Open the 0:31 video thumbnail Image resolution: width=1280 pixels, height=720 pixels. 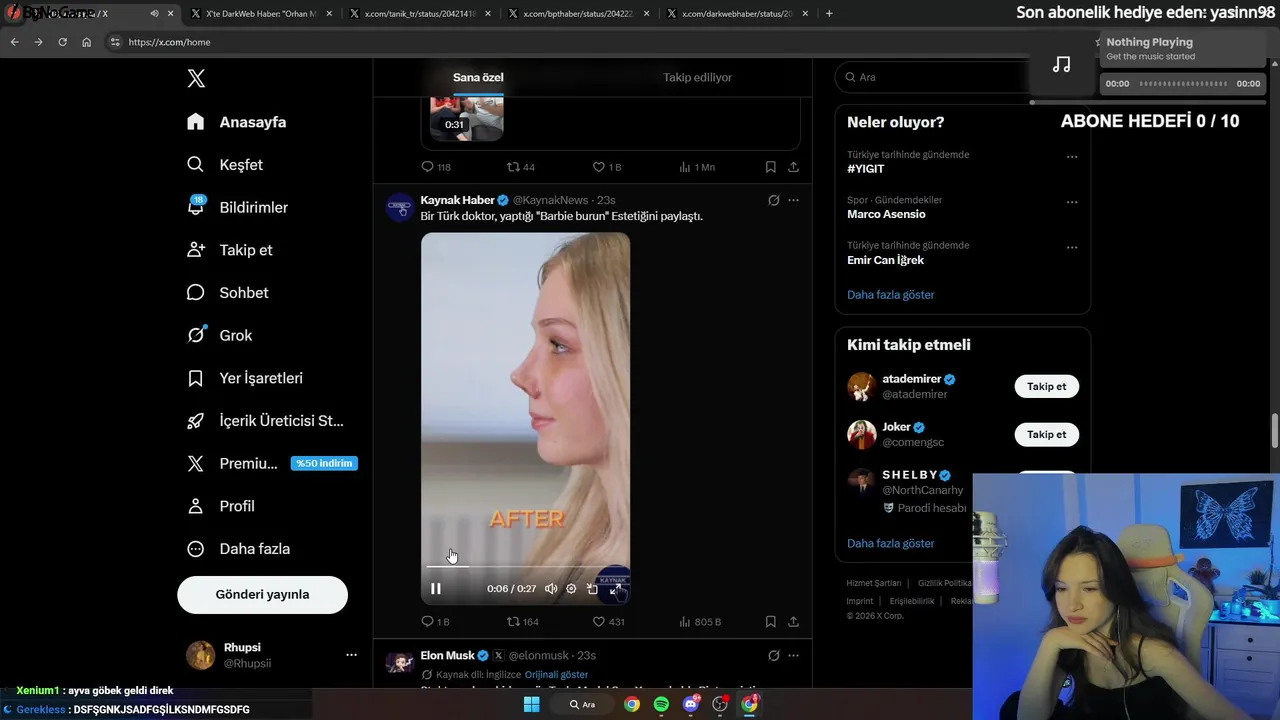pyautogui.click(x=467, y=119)
